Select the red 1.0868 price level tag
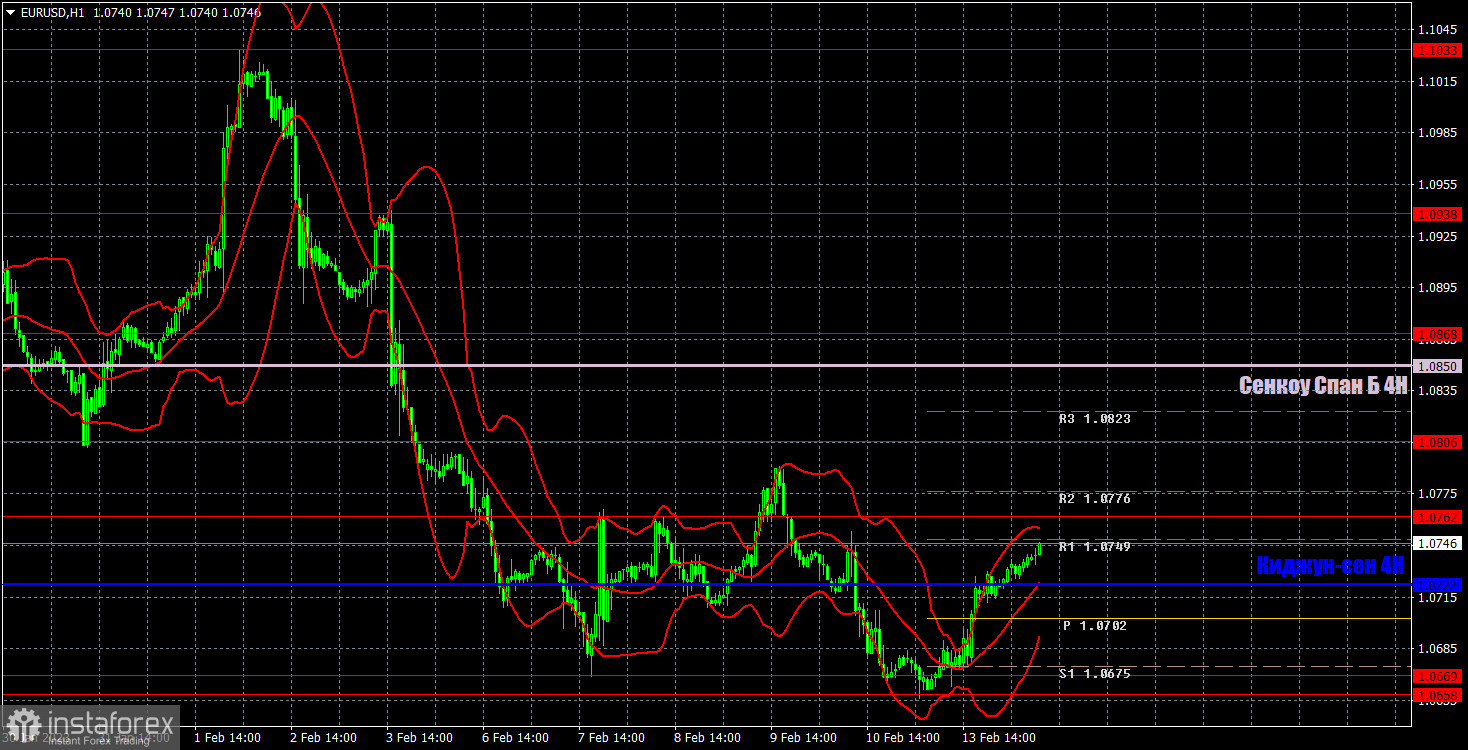The height and width of the screenshot is (750, 1468). click(1438, 334)
